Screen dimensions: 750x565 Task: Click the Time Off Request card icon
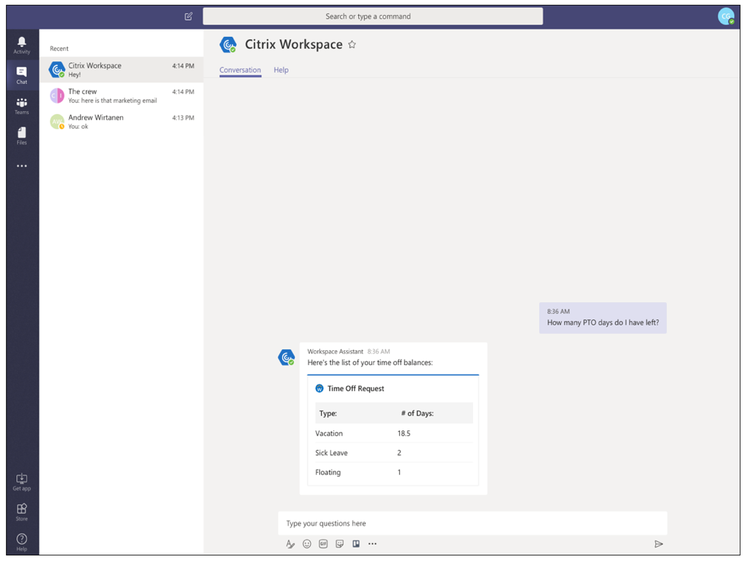click(x=319, y=388)
